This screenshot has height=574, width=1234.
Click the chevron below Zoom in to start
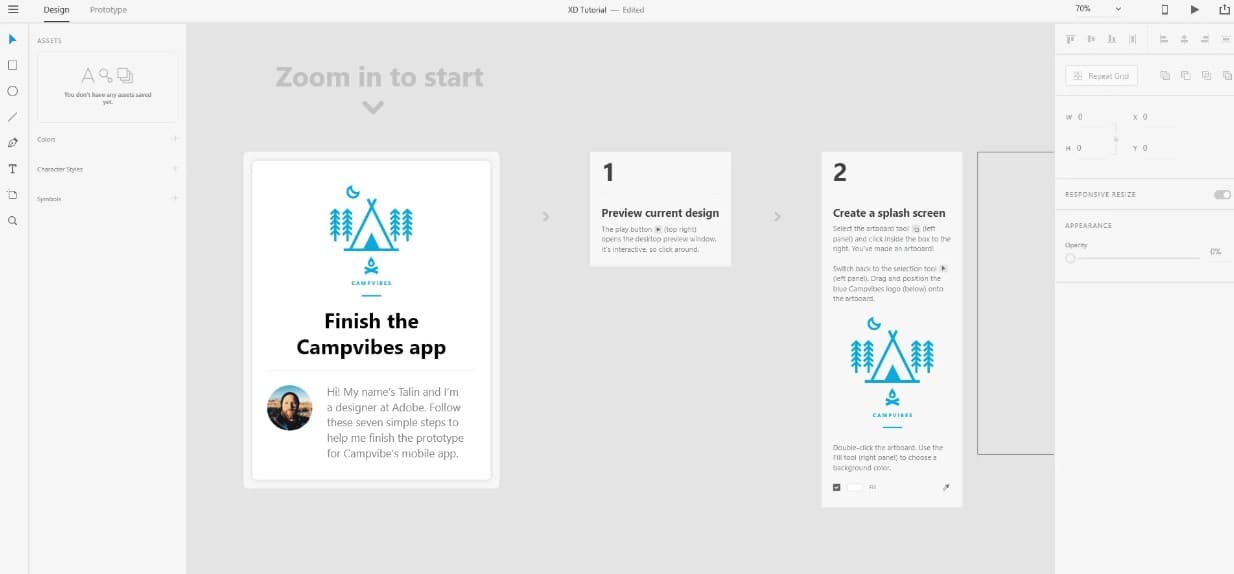373,107
